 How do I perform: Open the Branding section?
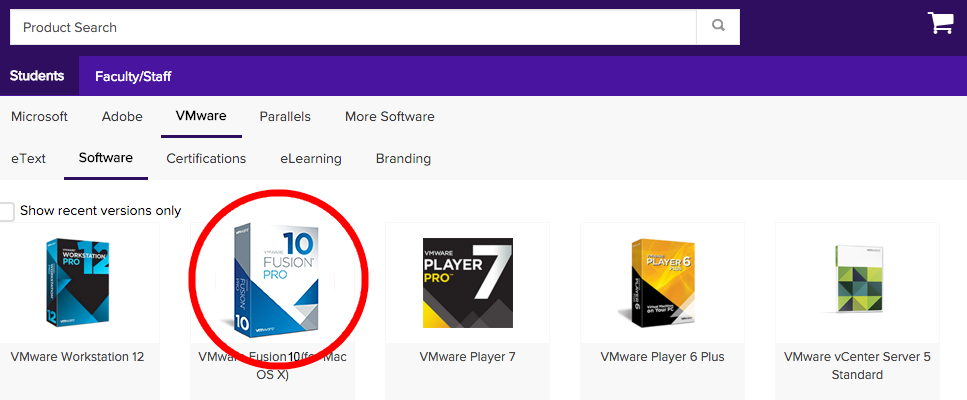pos(403,158)
